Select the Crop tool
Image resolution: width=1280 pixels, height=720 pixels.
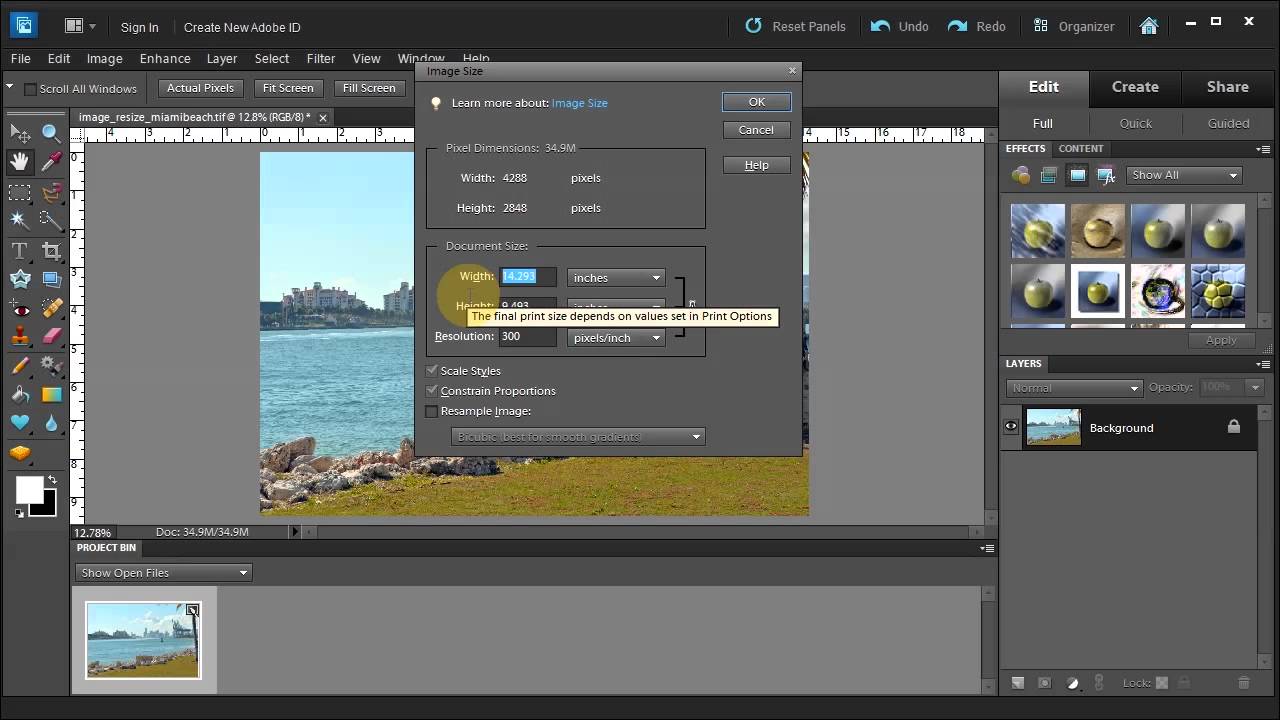tap(52, 250)
